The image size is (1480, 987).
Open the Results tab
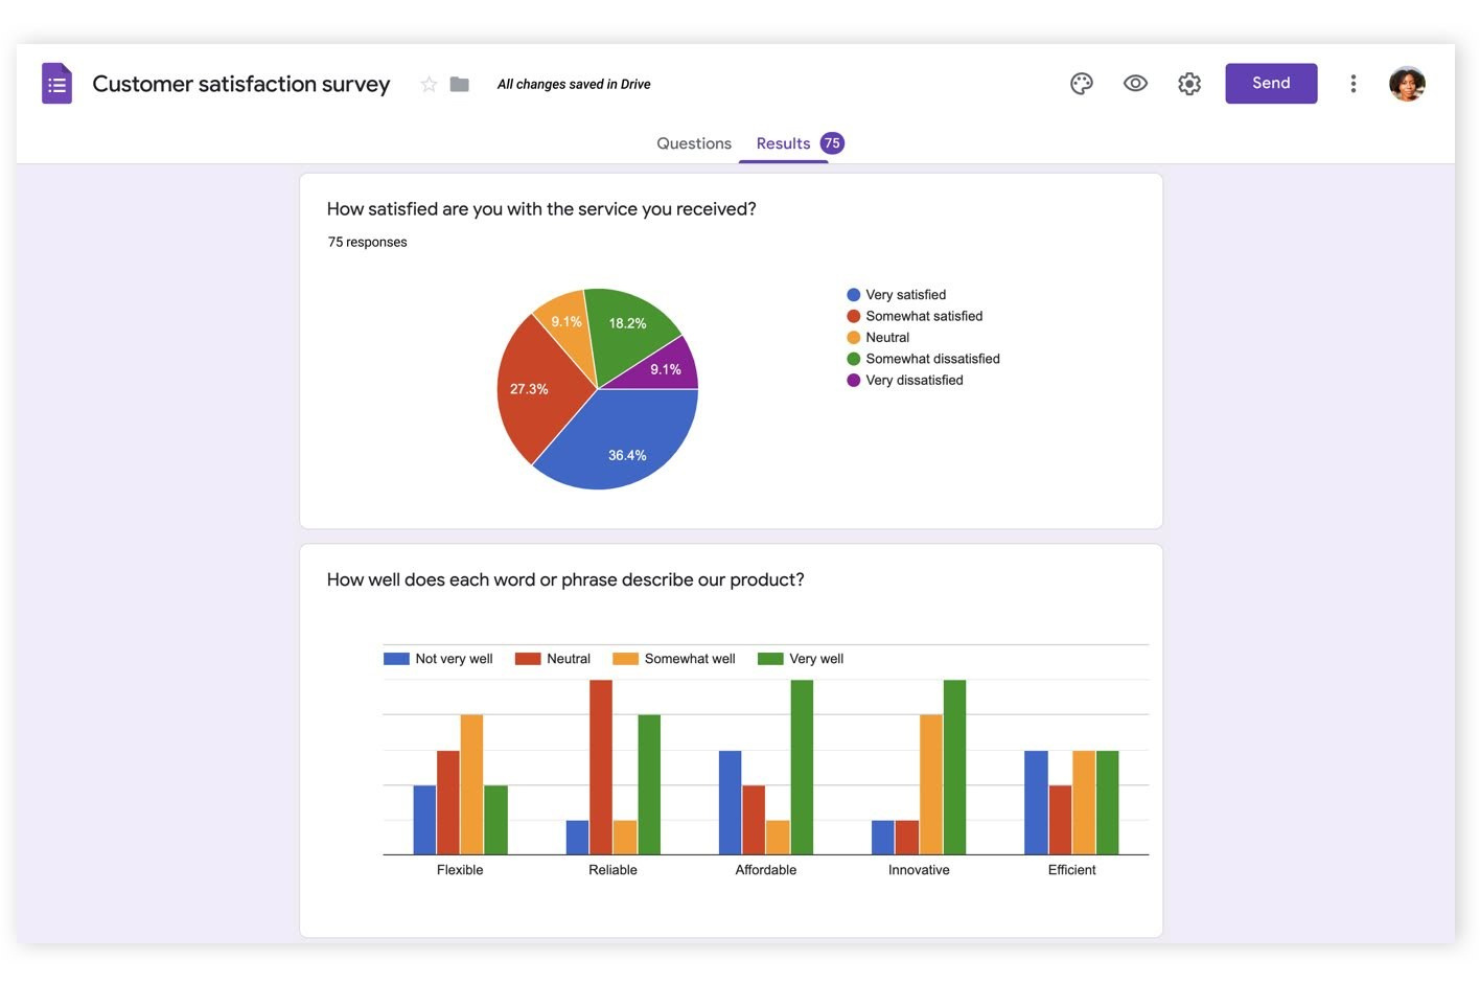point(785,143)
